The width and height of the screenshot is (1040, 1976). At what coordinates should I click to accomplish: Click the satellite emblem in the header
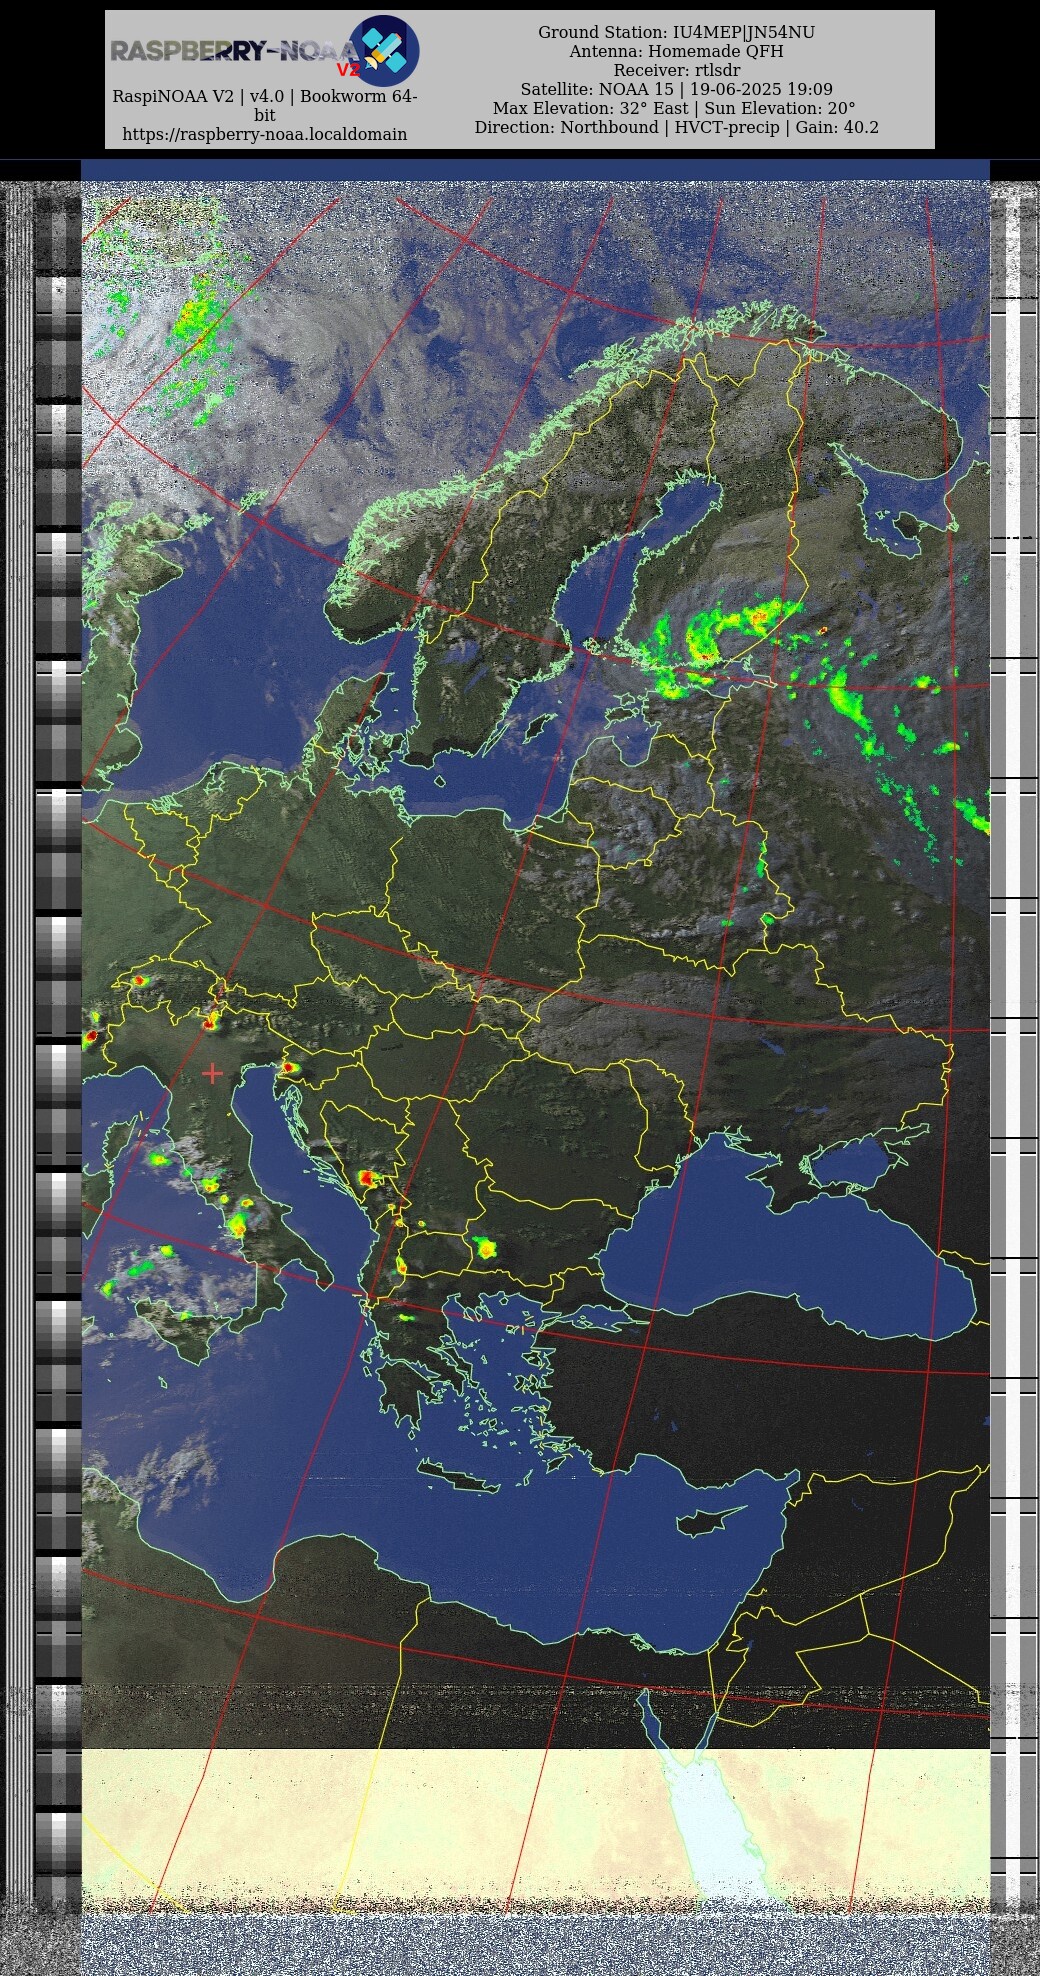385,50
